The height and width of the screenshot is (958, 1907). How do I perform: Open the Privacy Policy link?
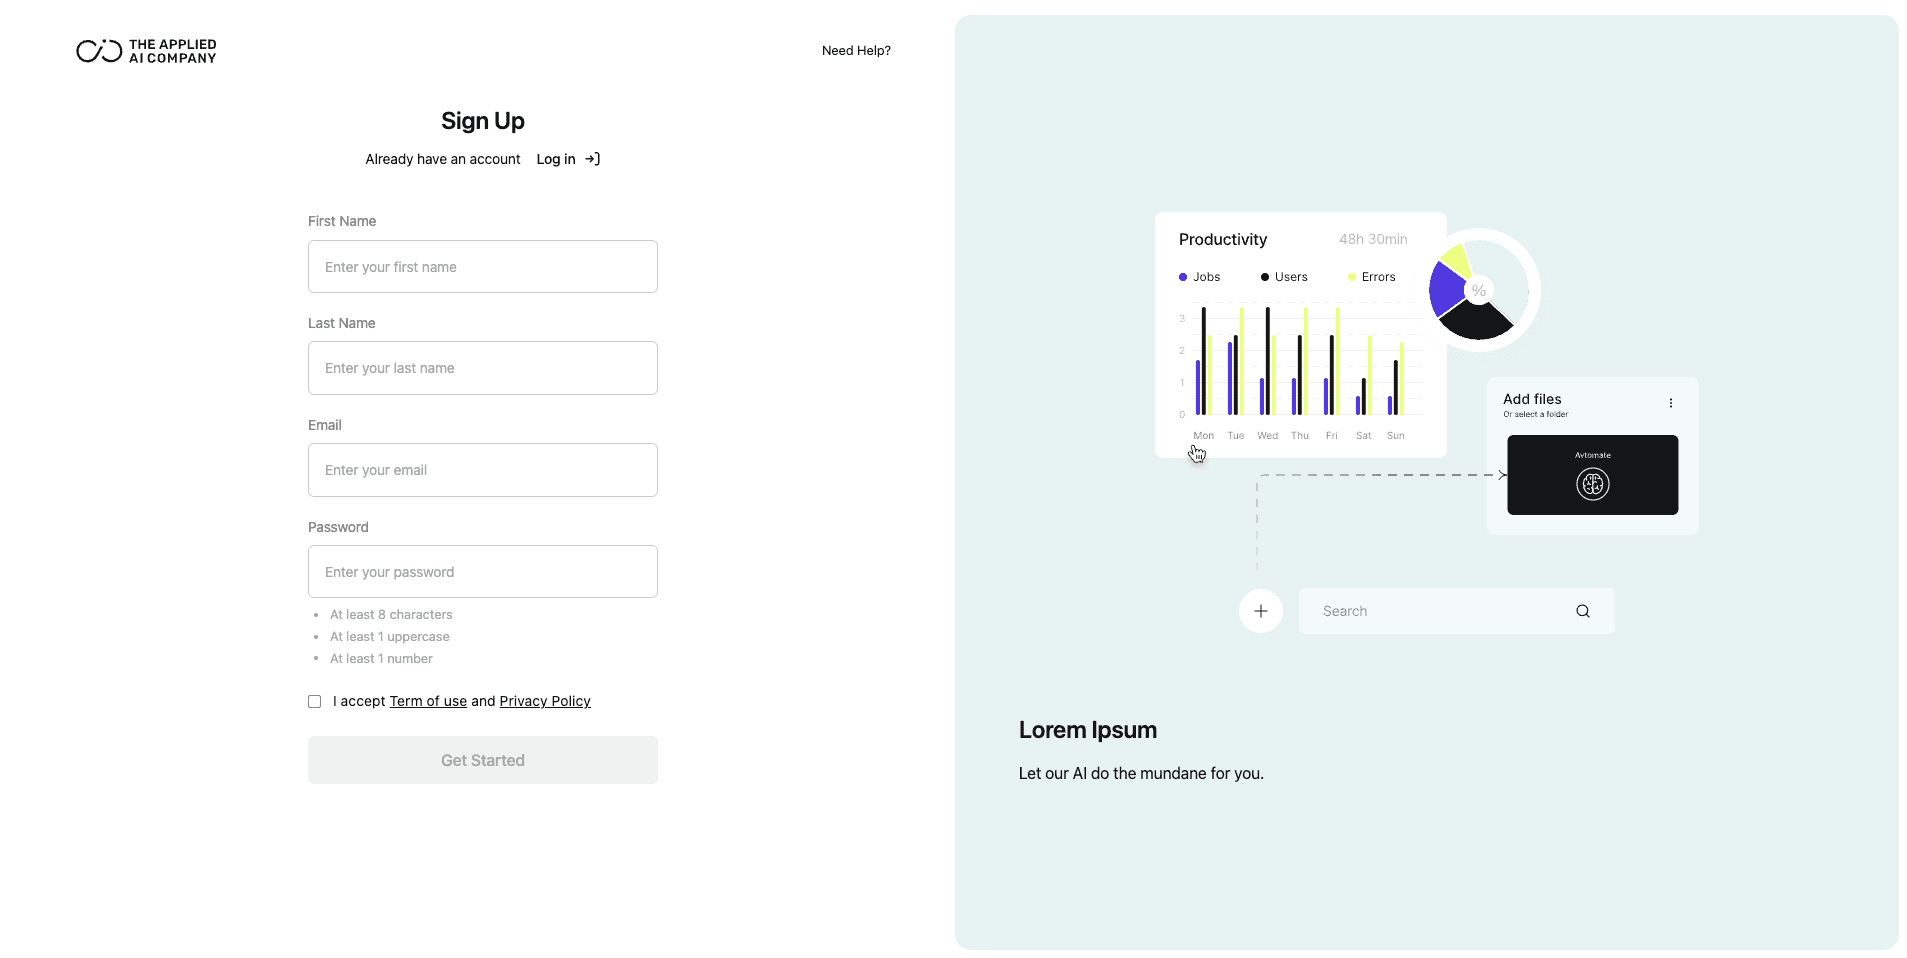(544, 701)
